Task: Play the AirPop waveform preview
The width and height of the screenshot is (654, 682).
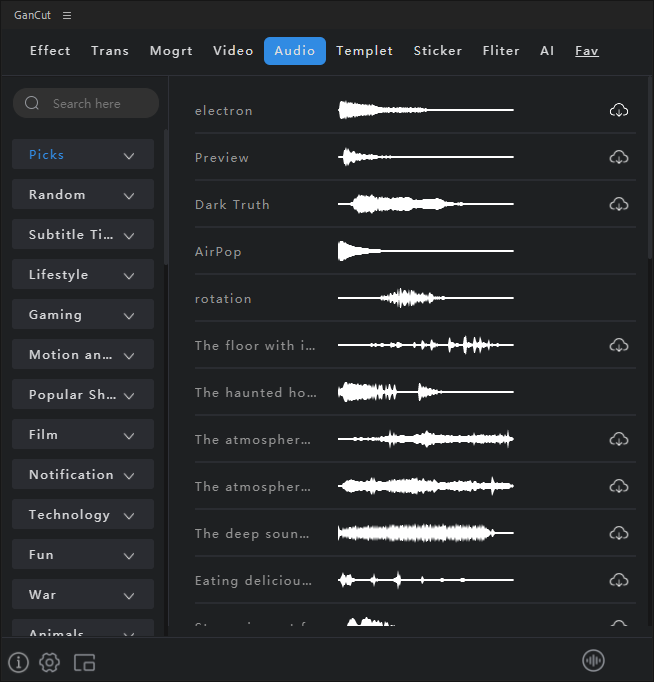Action: coord(426,251)
